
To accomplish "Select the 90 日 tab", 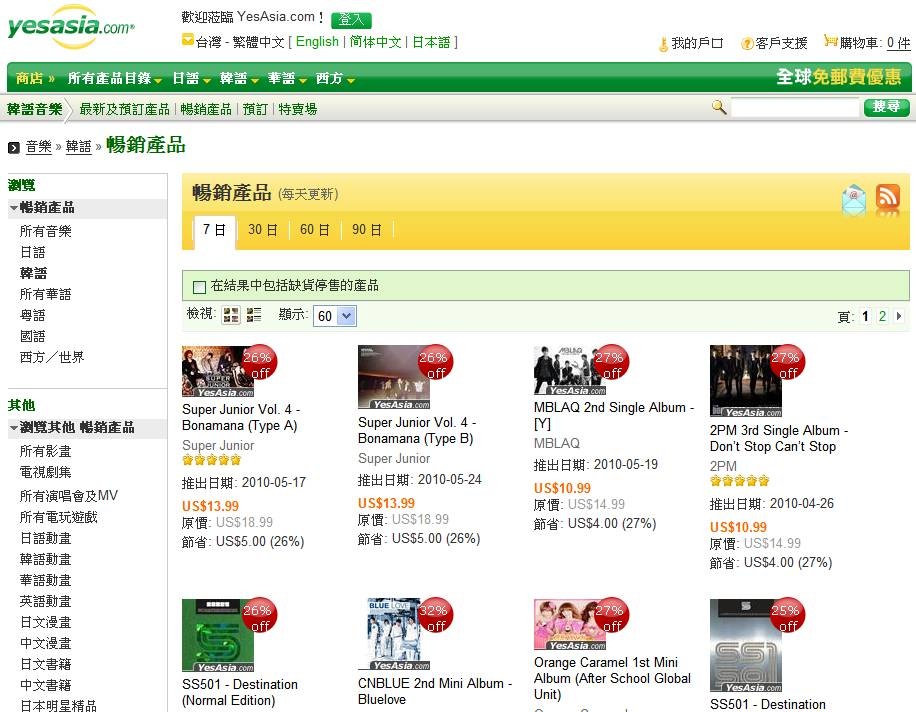I will [366, 230].
